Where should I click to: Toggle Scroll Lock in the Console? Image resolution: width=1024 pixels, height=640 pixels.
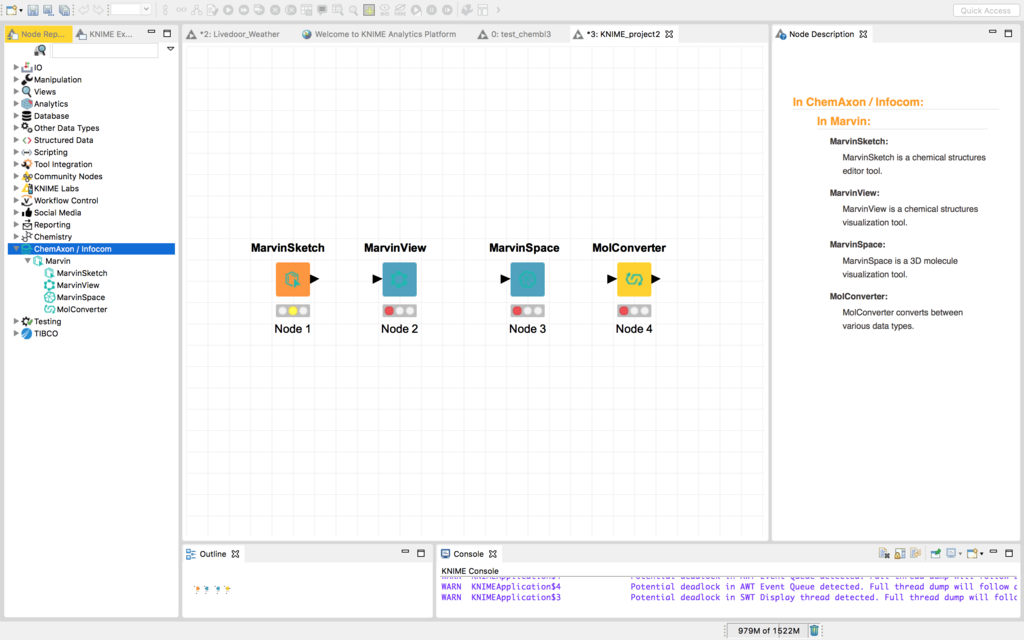899,553
